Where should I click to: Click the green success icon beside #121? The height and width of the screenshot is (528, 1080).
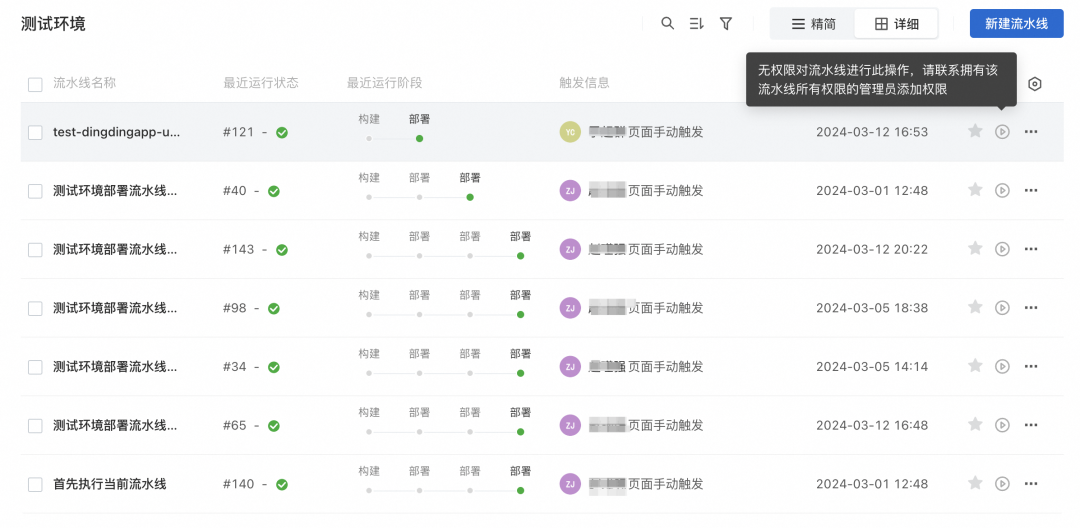282,133
